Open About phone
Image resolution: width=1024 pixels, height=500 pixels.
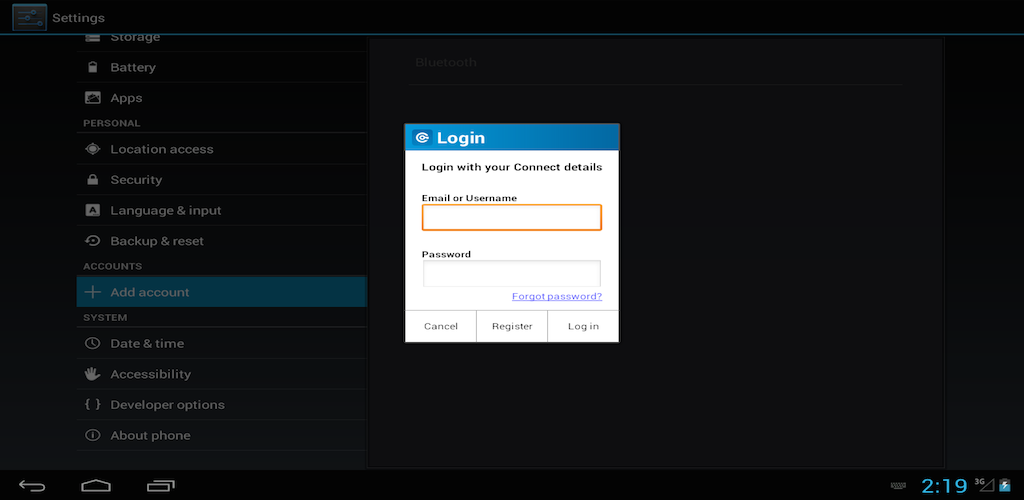pyautogui.click(x=221, y=435)
